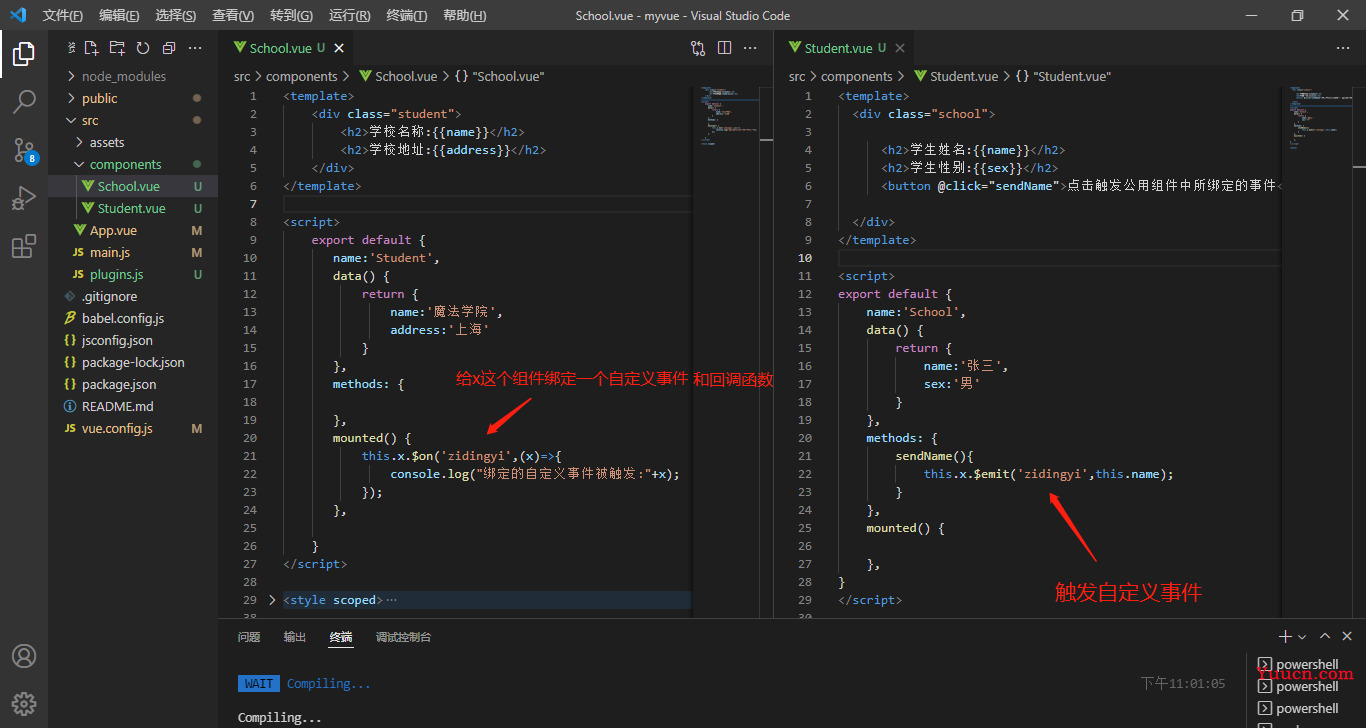Open the 查看(V) menu

click(233, 15)
